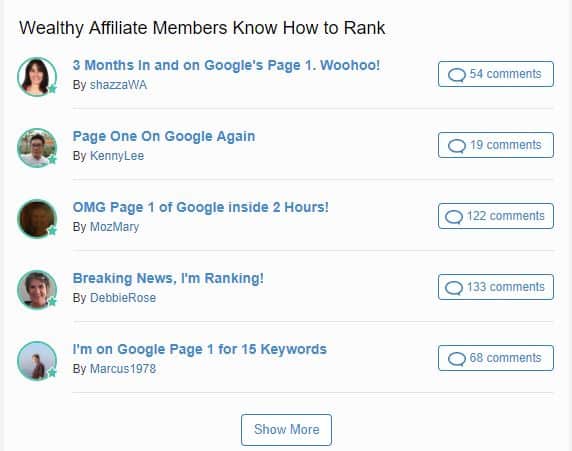Viewport: 572px width, 451px height.
Task: View the 122 comments button
Action: click(496, 216)
